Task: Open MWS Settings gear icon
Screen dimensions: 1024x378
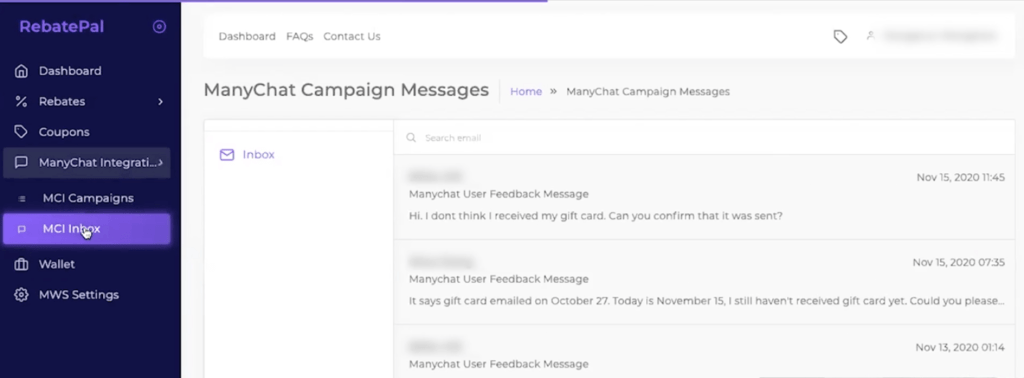Action: coord(21,295)
